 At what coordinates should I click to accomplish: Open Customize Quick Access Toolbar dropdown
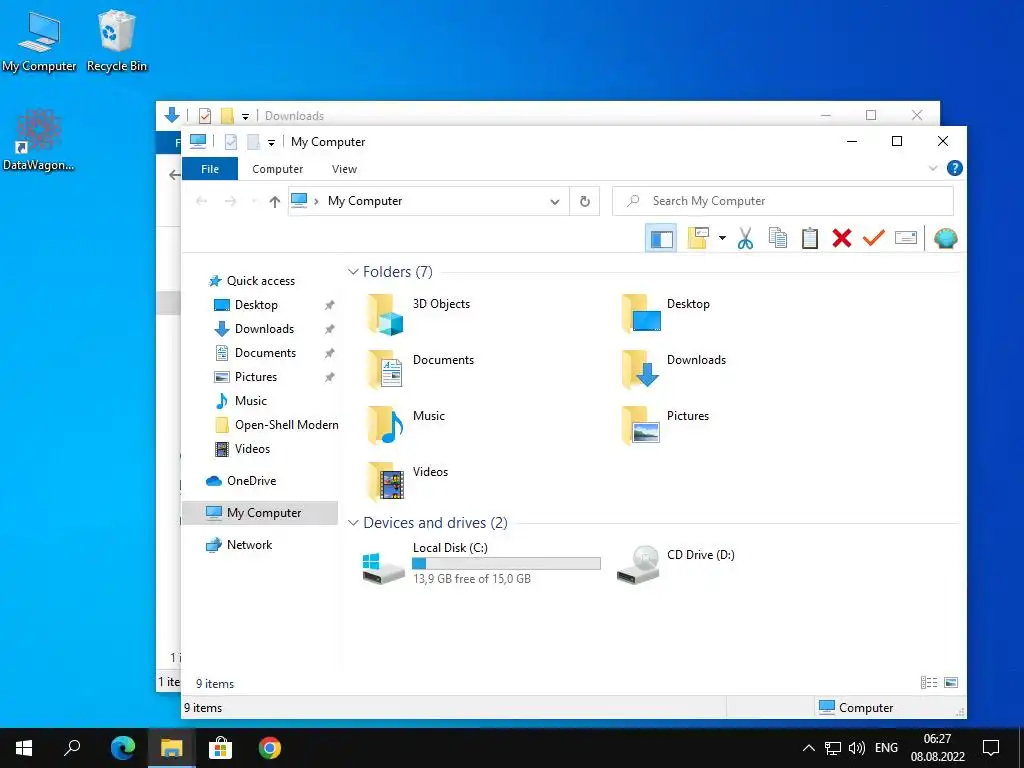tap(271, 142)
